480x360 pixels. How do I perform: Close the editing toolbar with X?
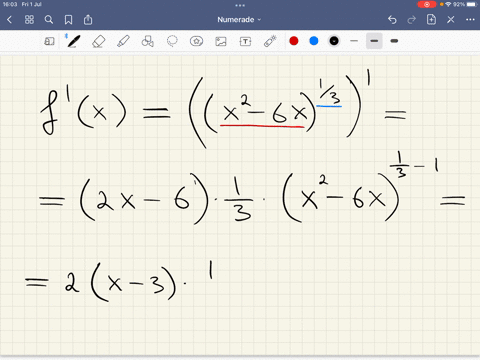pyautogui.click(x=451, y=20)
